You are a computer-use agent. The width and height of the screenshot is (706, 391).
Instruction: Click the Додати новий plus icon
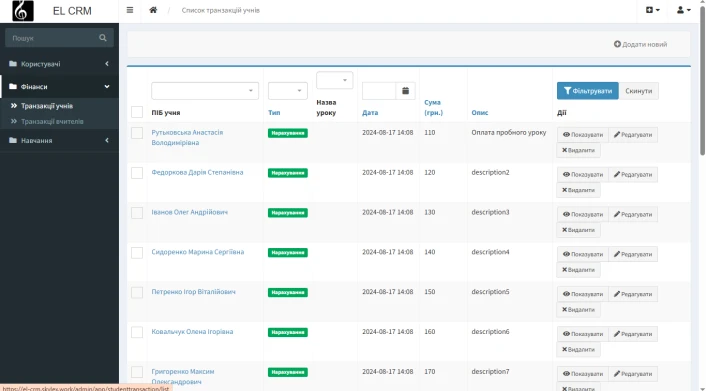tap(617, 44)
